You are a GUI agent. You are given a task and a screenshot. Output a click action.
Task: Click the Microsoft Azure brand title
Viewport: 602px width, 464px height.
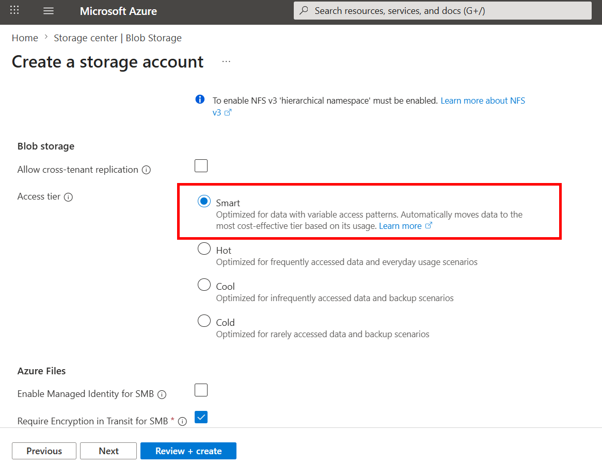point(118,11)
